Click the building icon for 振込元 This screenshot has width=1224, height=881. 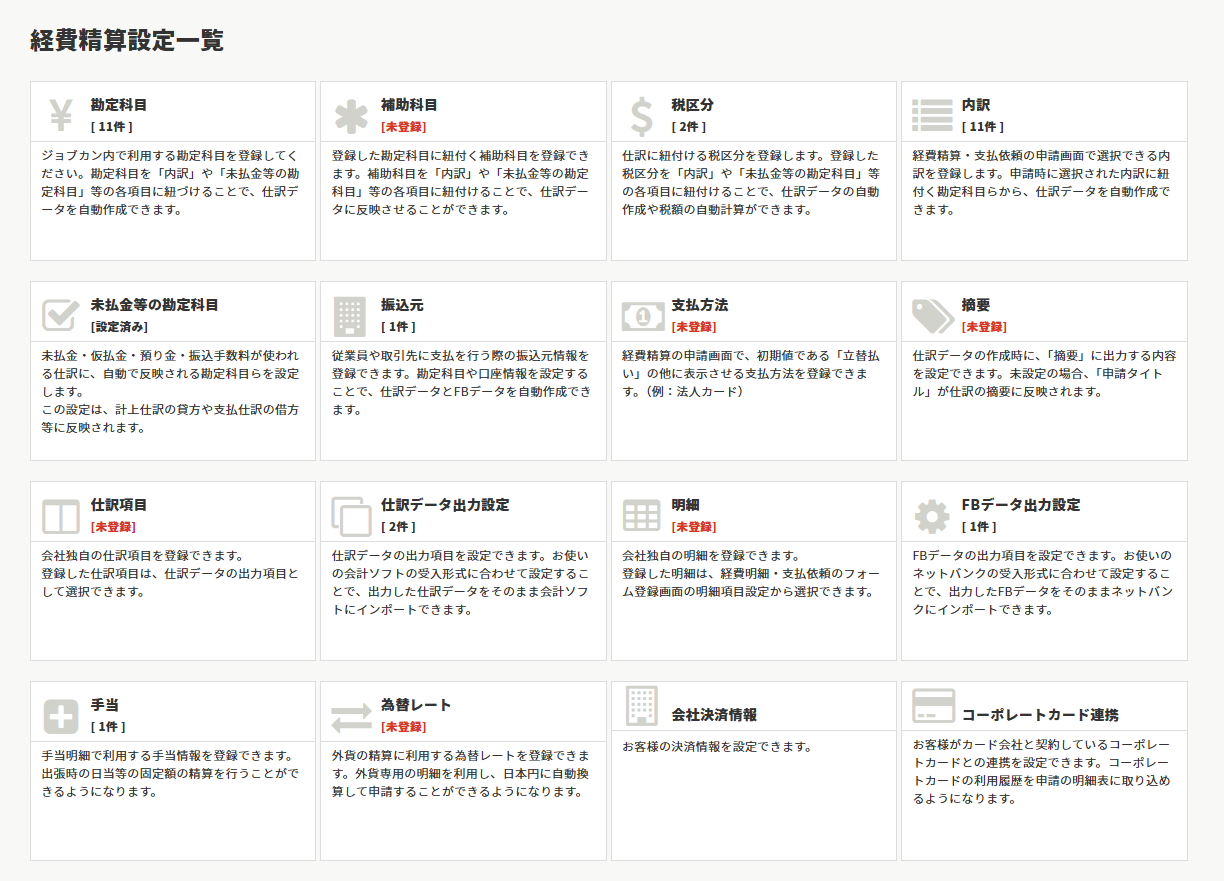click(350, 316)
